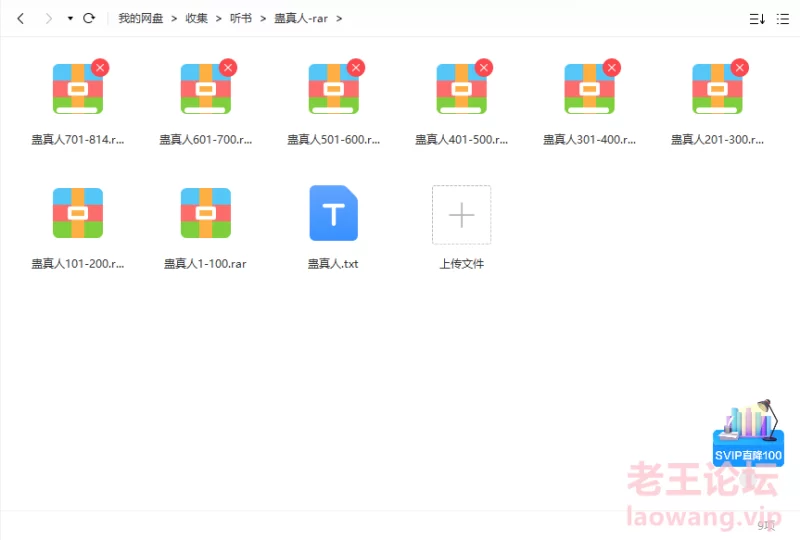The width and height of the screenshot is (800, 540).
Task: Click red X badge on 蛊真人601-700
Action: pos(228,67)
